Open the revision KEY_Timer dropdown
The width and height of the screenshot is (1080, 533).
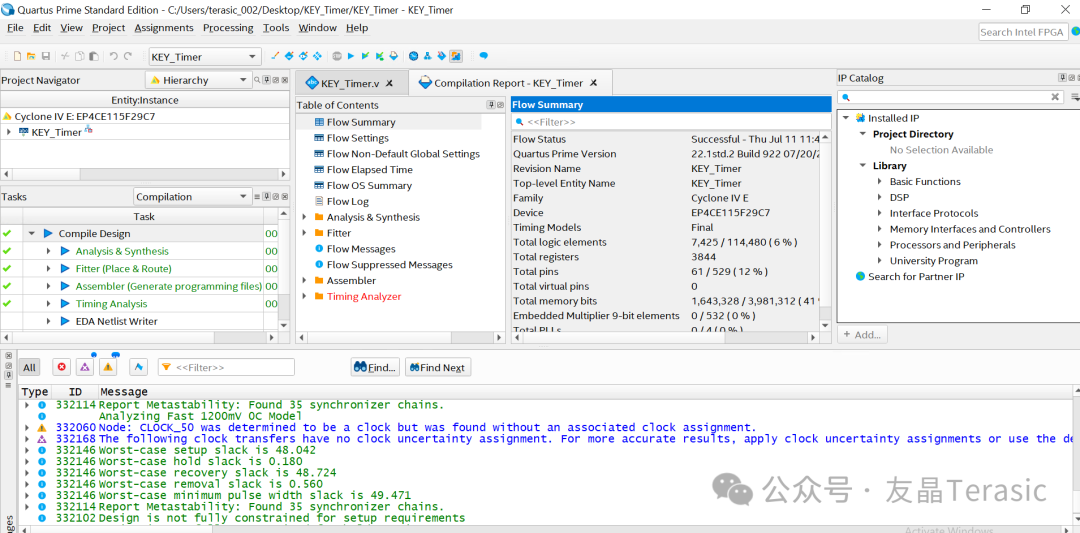(x=205, y=56)
